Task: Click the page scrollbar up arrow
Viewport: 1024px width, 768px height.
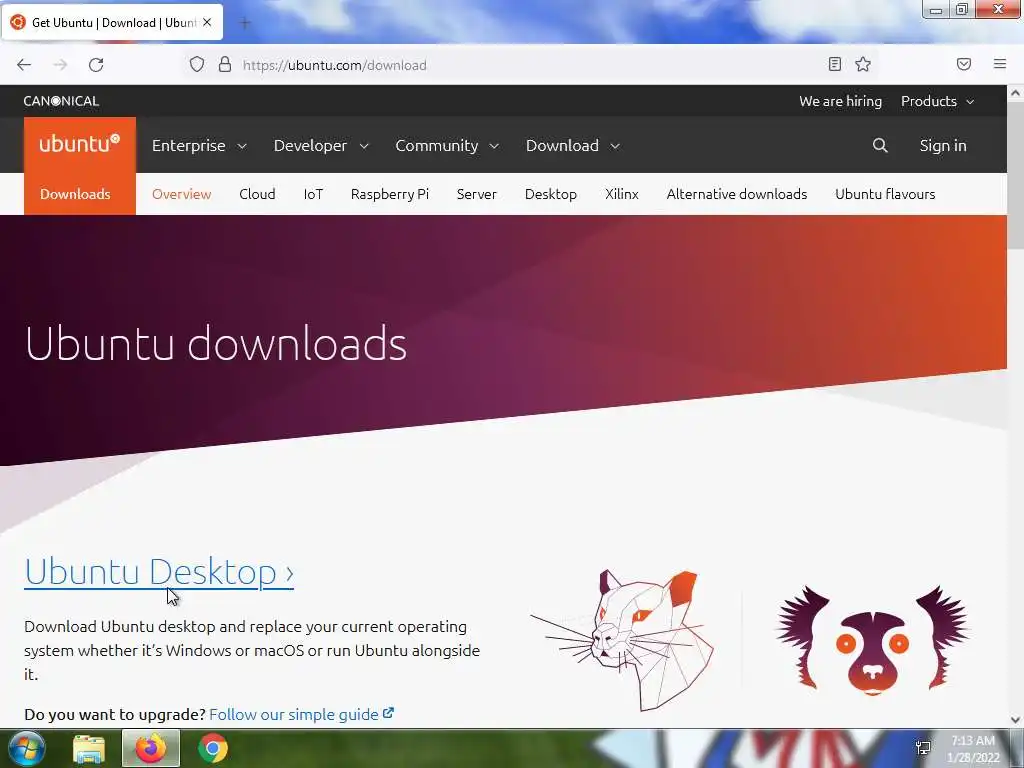Action: coord(1016,93)
